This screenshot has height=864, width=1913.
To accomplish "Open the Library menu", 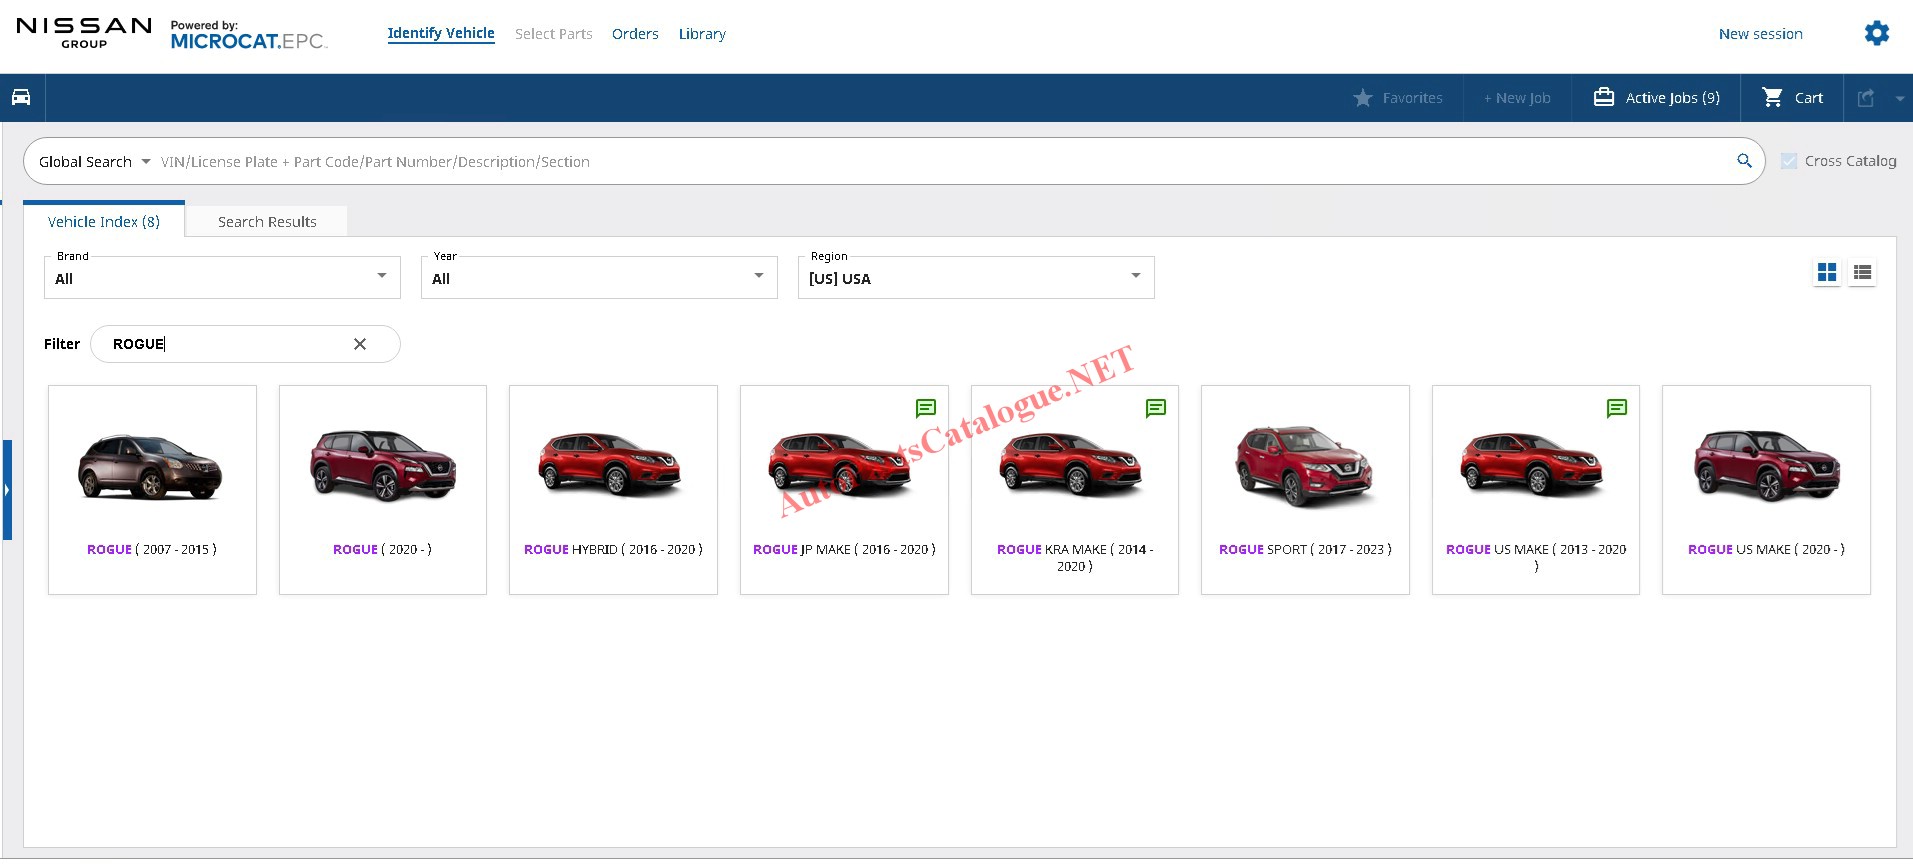I will pyautogui.click(x=702, y=34).
